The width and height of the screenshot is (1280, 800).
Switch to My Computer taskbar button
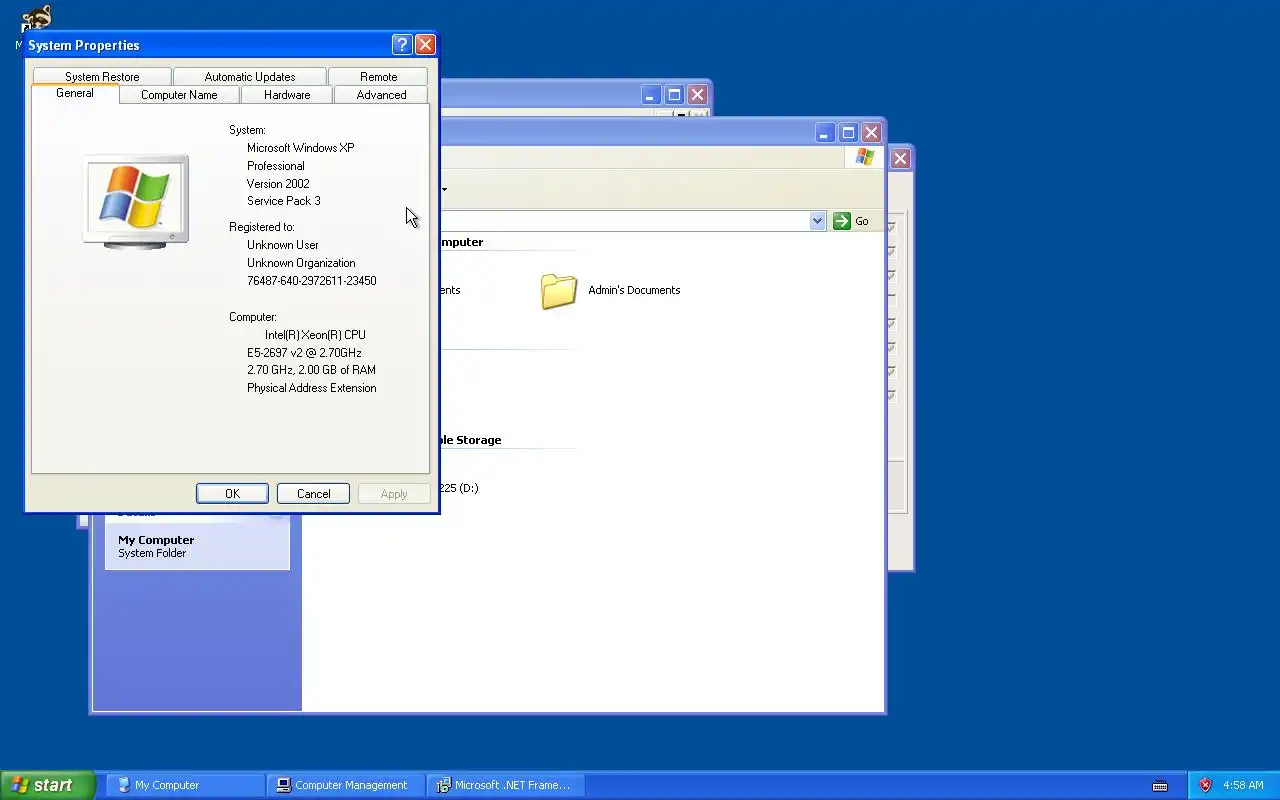click(185, 785)
